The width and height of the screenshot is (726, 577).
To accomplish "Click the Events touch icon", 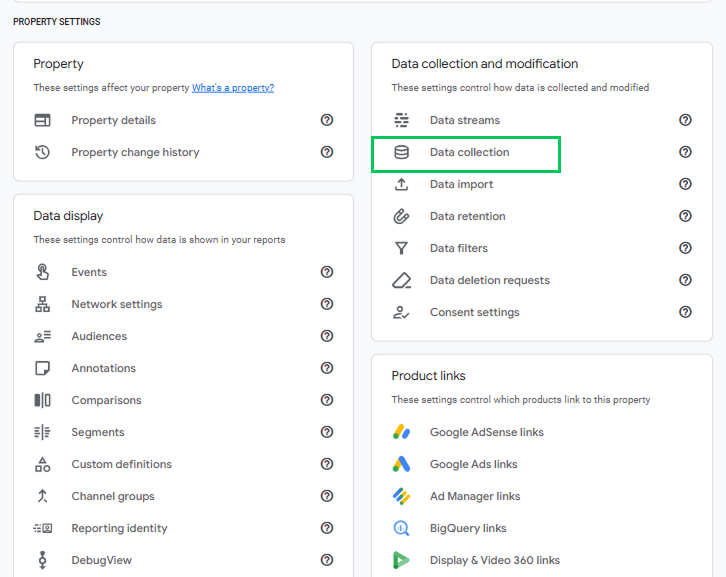I will coord(43,272).
